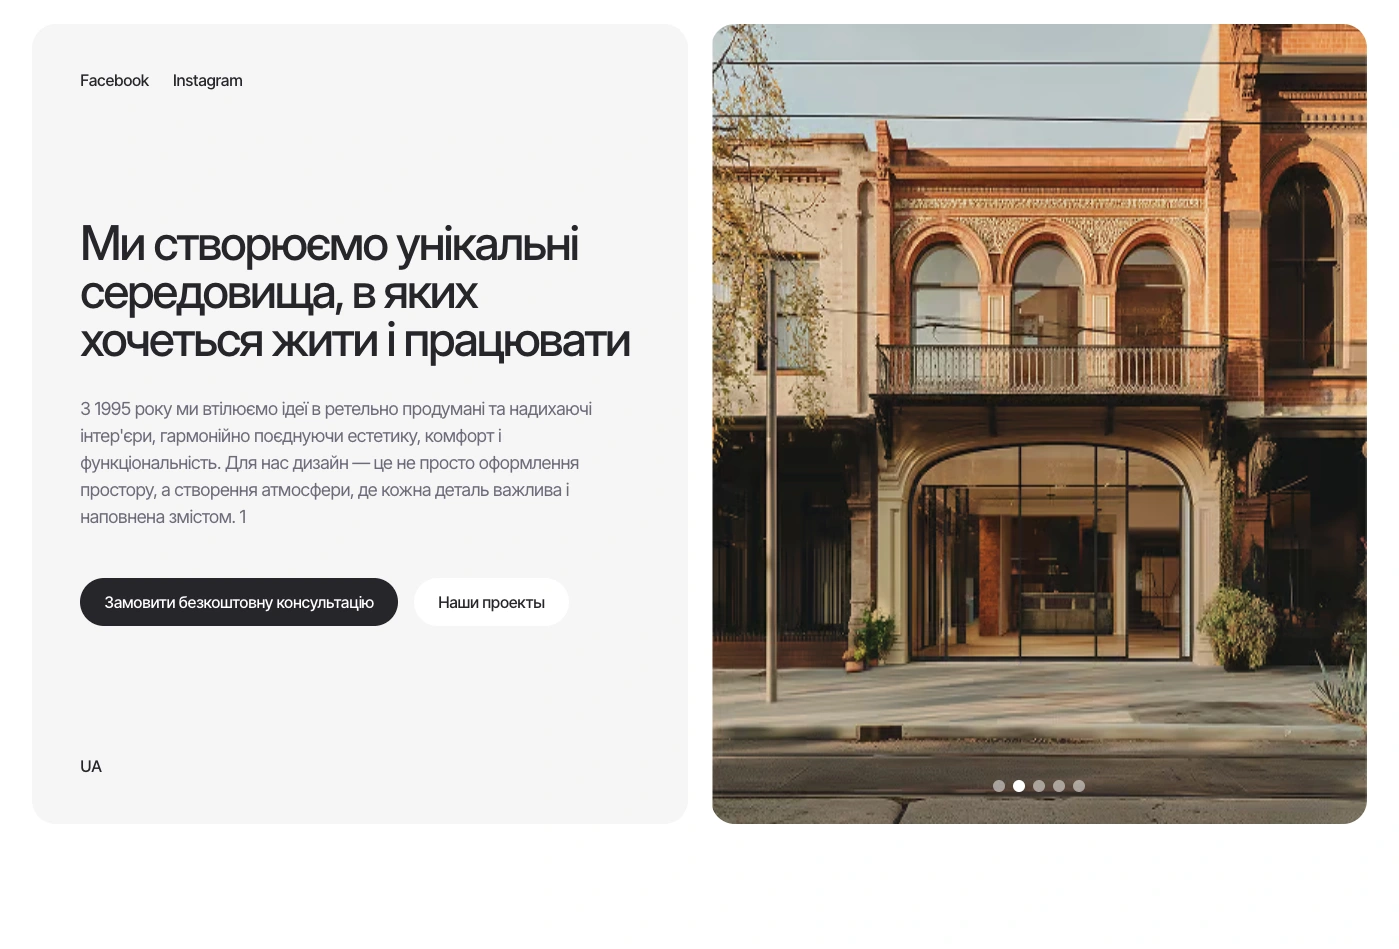Go to the first slide dot
The width and height of the screenshot is (1399, 949).
tap(999, 786)
